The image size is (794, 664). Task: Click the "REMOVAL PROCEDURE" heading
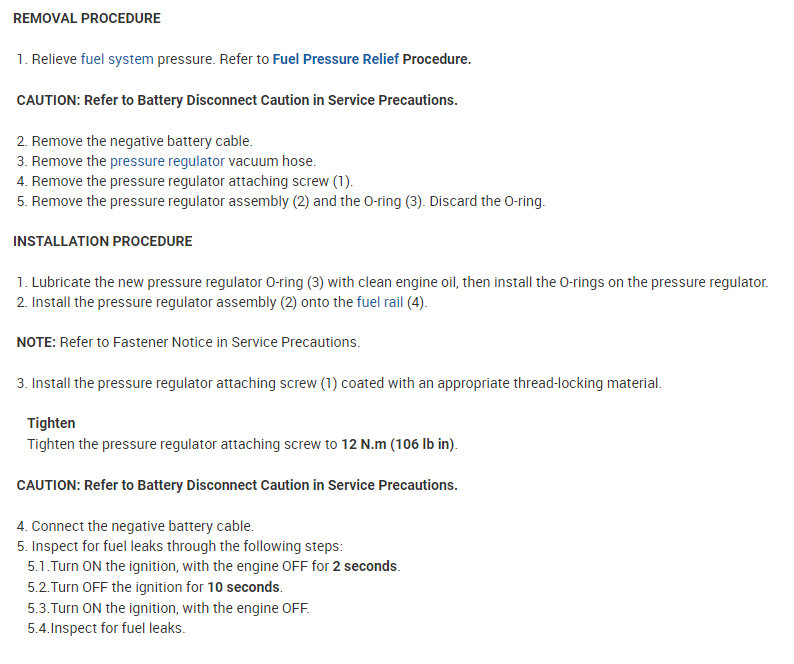pos(87,18)
